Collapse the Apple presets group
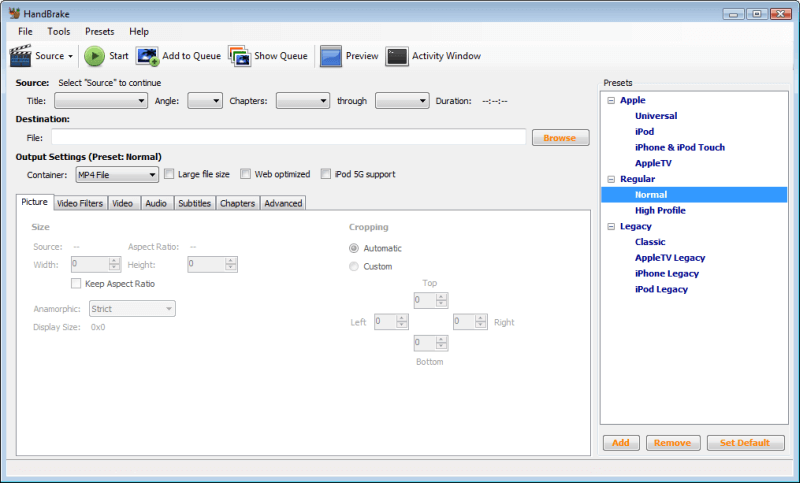The height and width of the screenshot is (483, 800). click(611, 100)
